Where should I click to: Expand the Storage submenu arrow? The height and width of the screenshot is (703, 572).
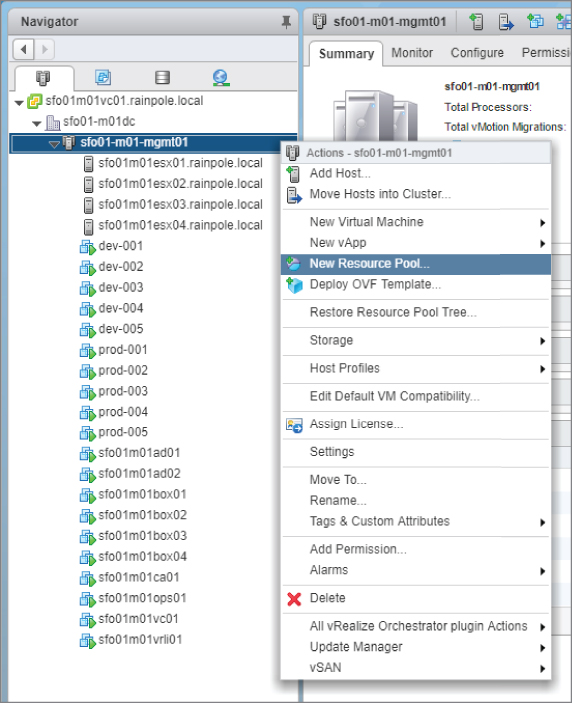click(542, 341)
